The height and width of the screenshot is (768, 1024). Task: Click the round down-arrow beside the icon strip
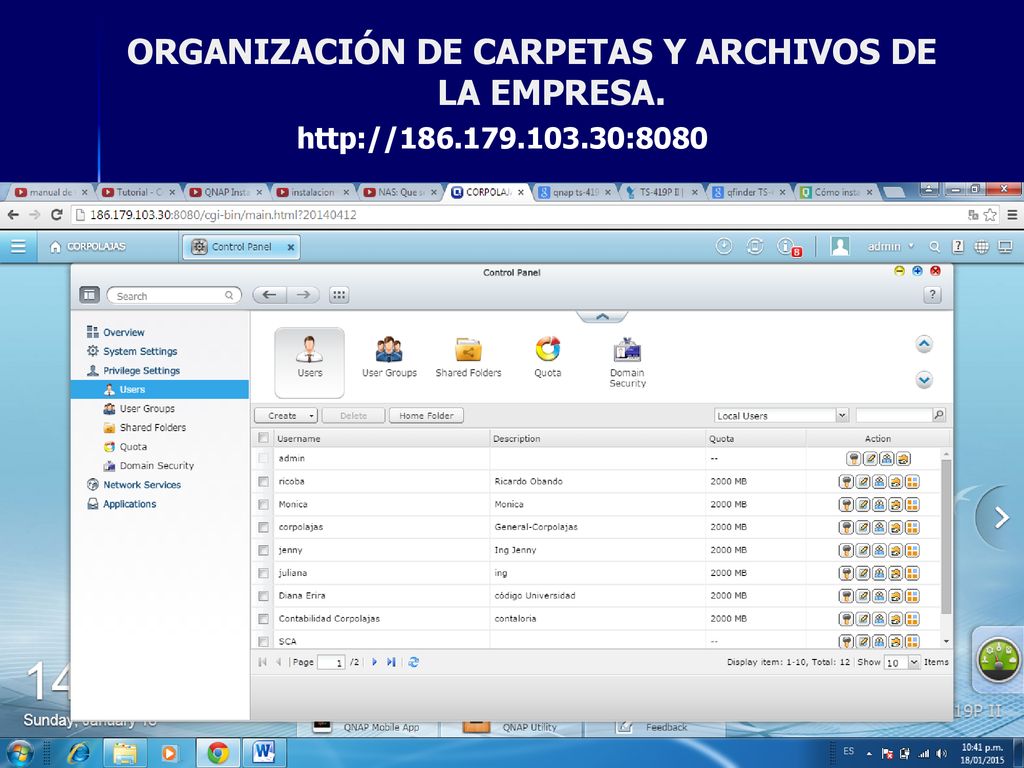pyautogui.click(x=924, y=379)
